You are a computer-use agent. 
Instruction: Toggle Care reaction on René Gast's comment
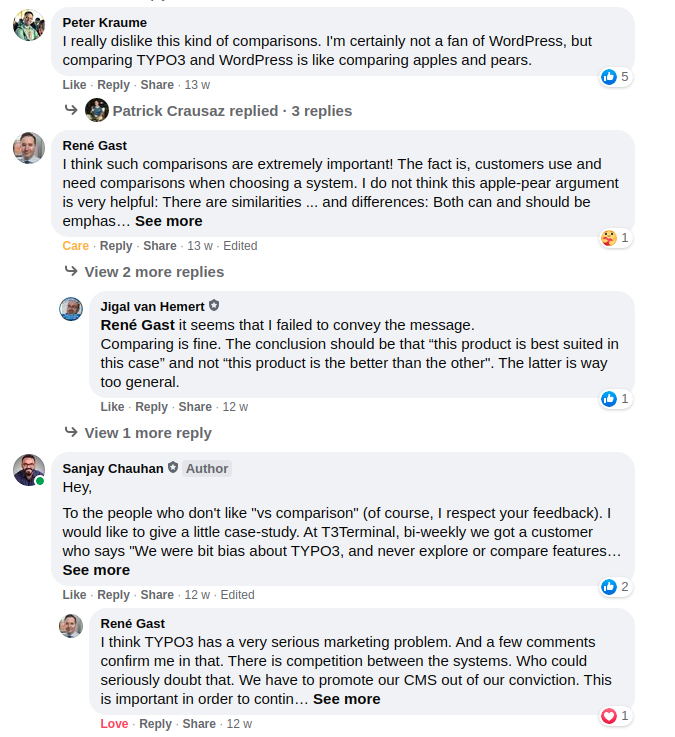tap(76, 246)
